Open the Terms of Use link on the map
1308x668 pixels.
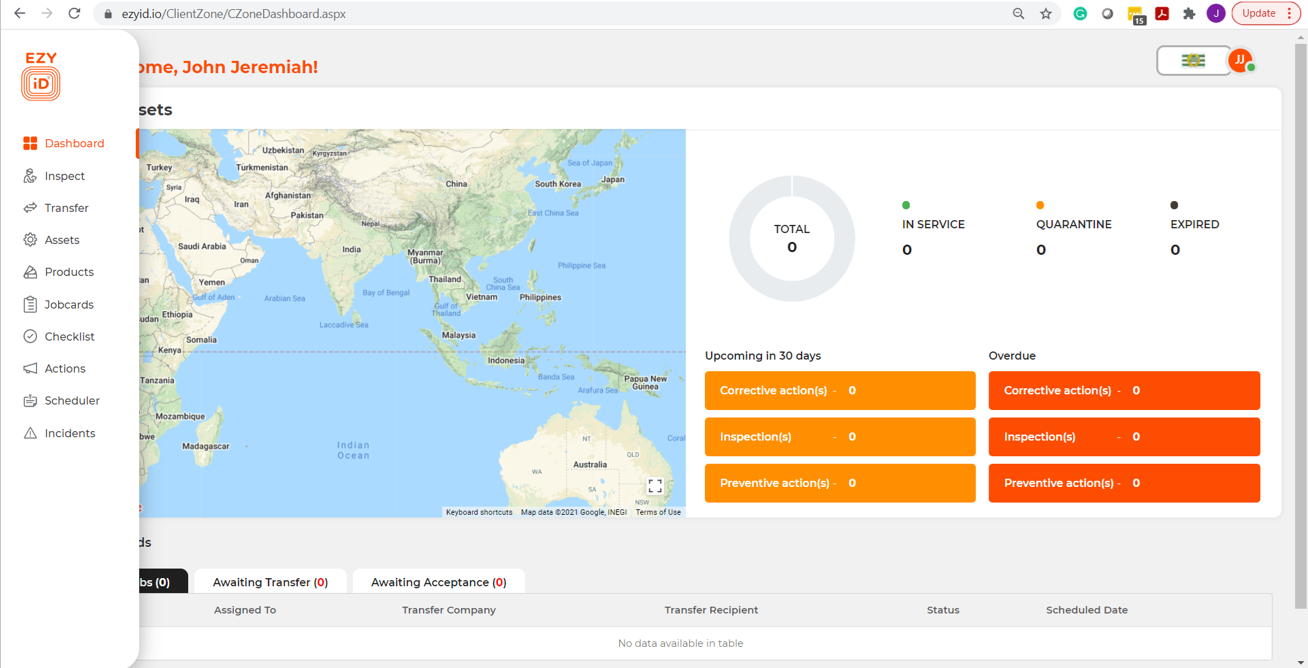[657, 511]
